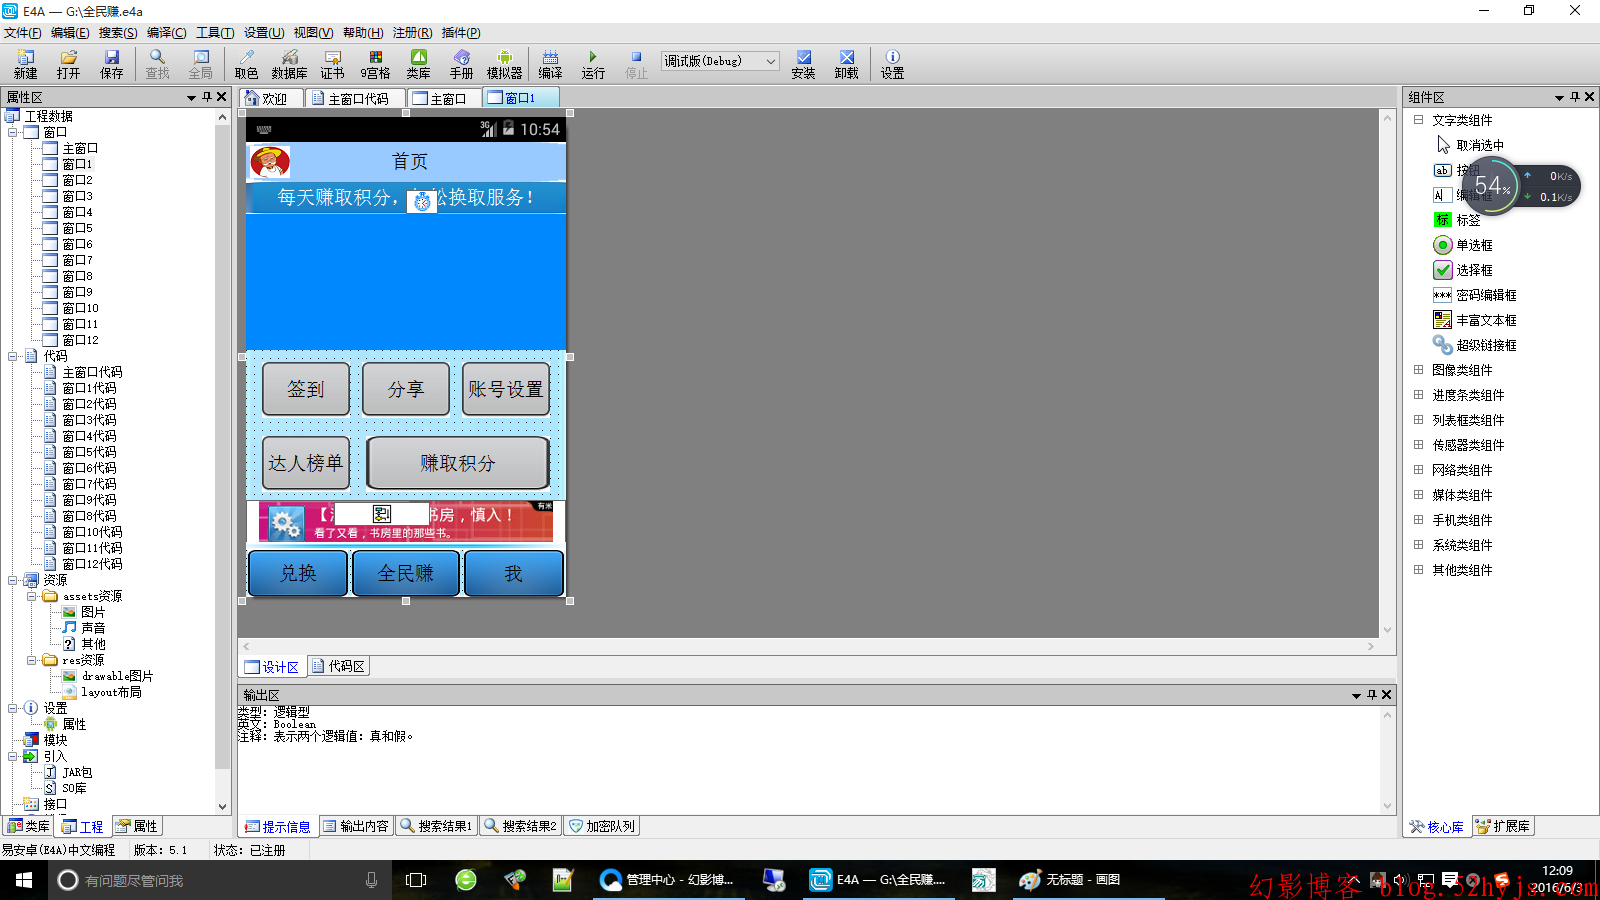1600x900 pixels.
Task: Open the 数据库 database tool
Action: 289,64
